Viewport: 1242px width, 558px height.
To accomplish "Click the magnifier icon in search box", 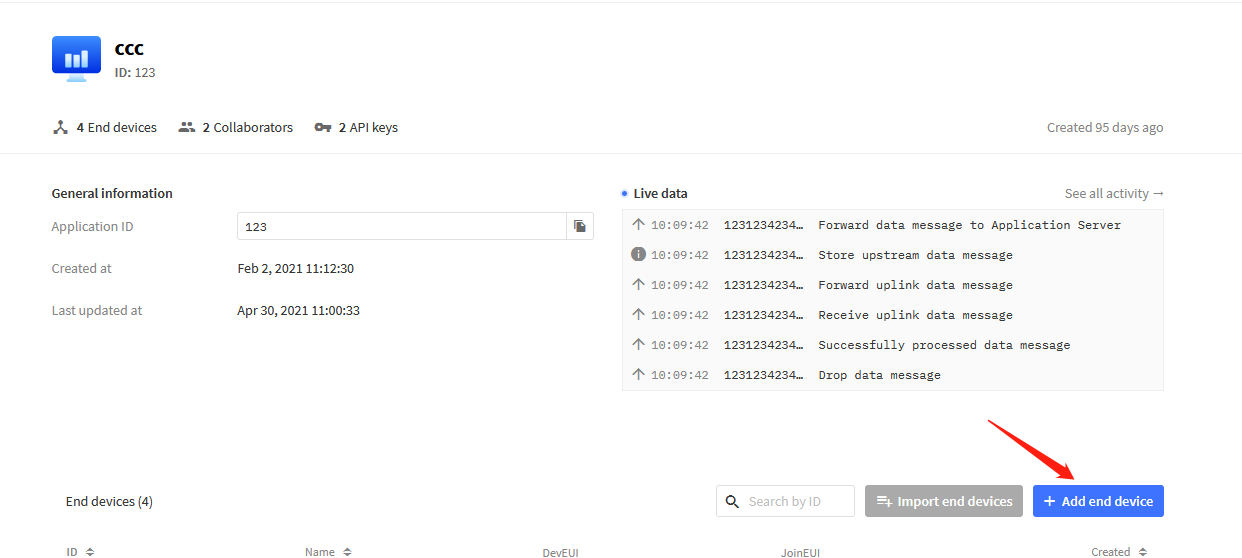I will pos(732,501).
